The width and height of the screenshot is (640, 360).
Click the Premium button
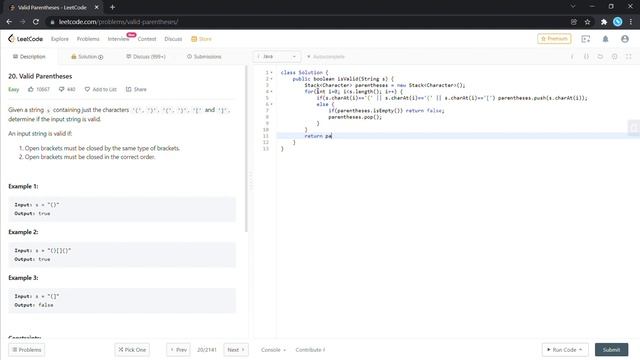coord(554,39)
